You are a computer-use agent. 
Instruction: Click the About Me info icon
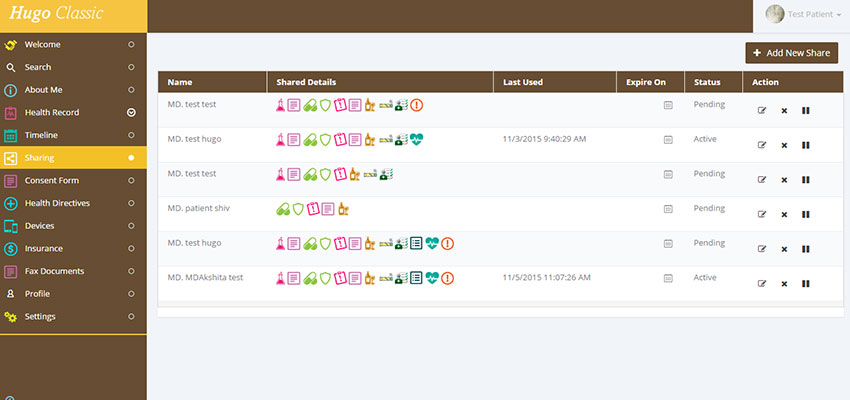click(11, 91)
